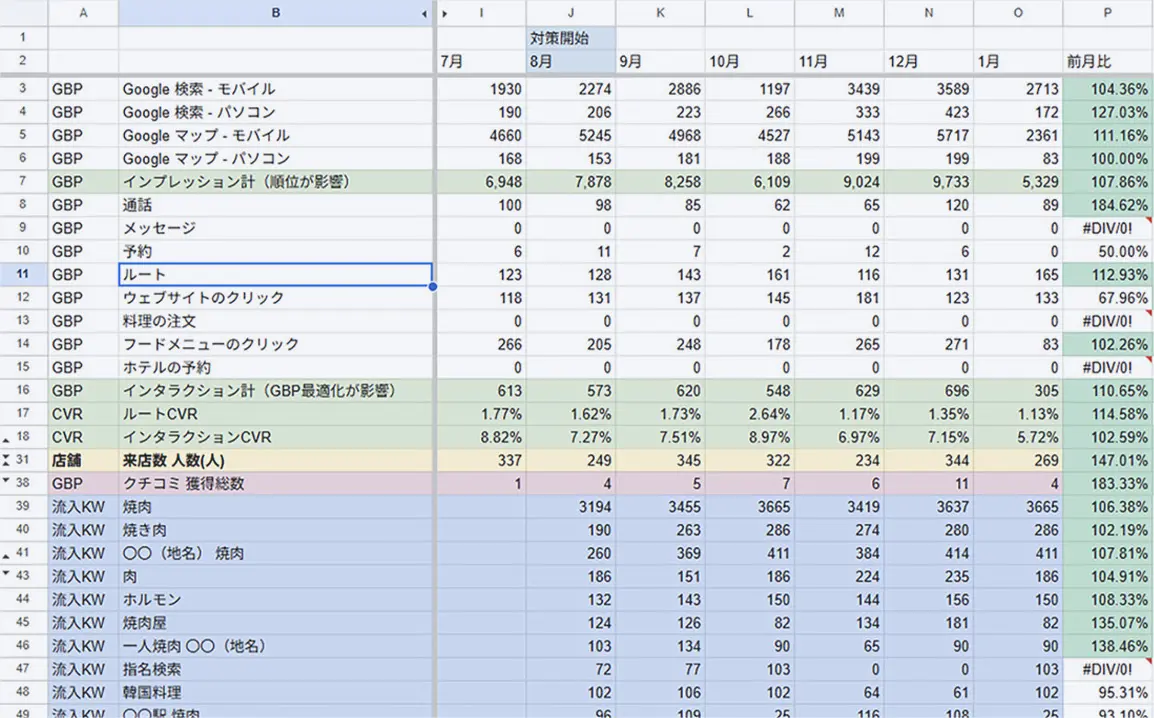The height and width of the screenshot is (718, 1154).
Task: Select the メッセージ cell
Action: (275, 228)
